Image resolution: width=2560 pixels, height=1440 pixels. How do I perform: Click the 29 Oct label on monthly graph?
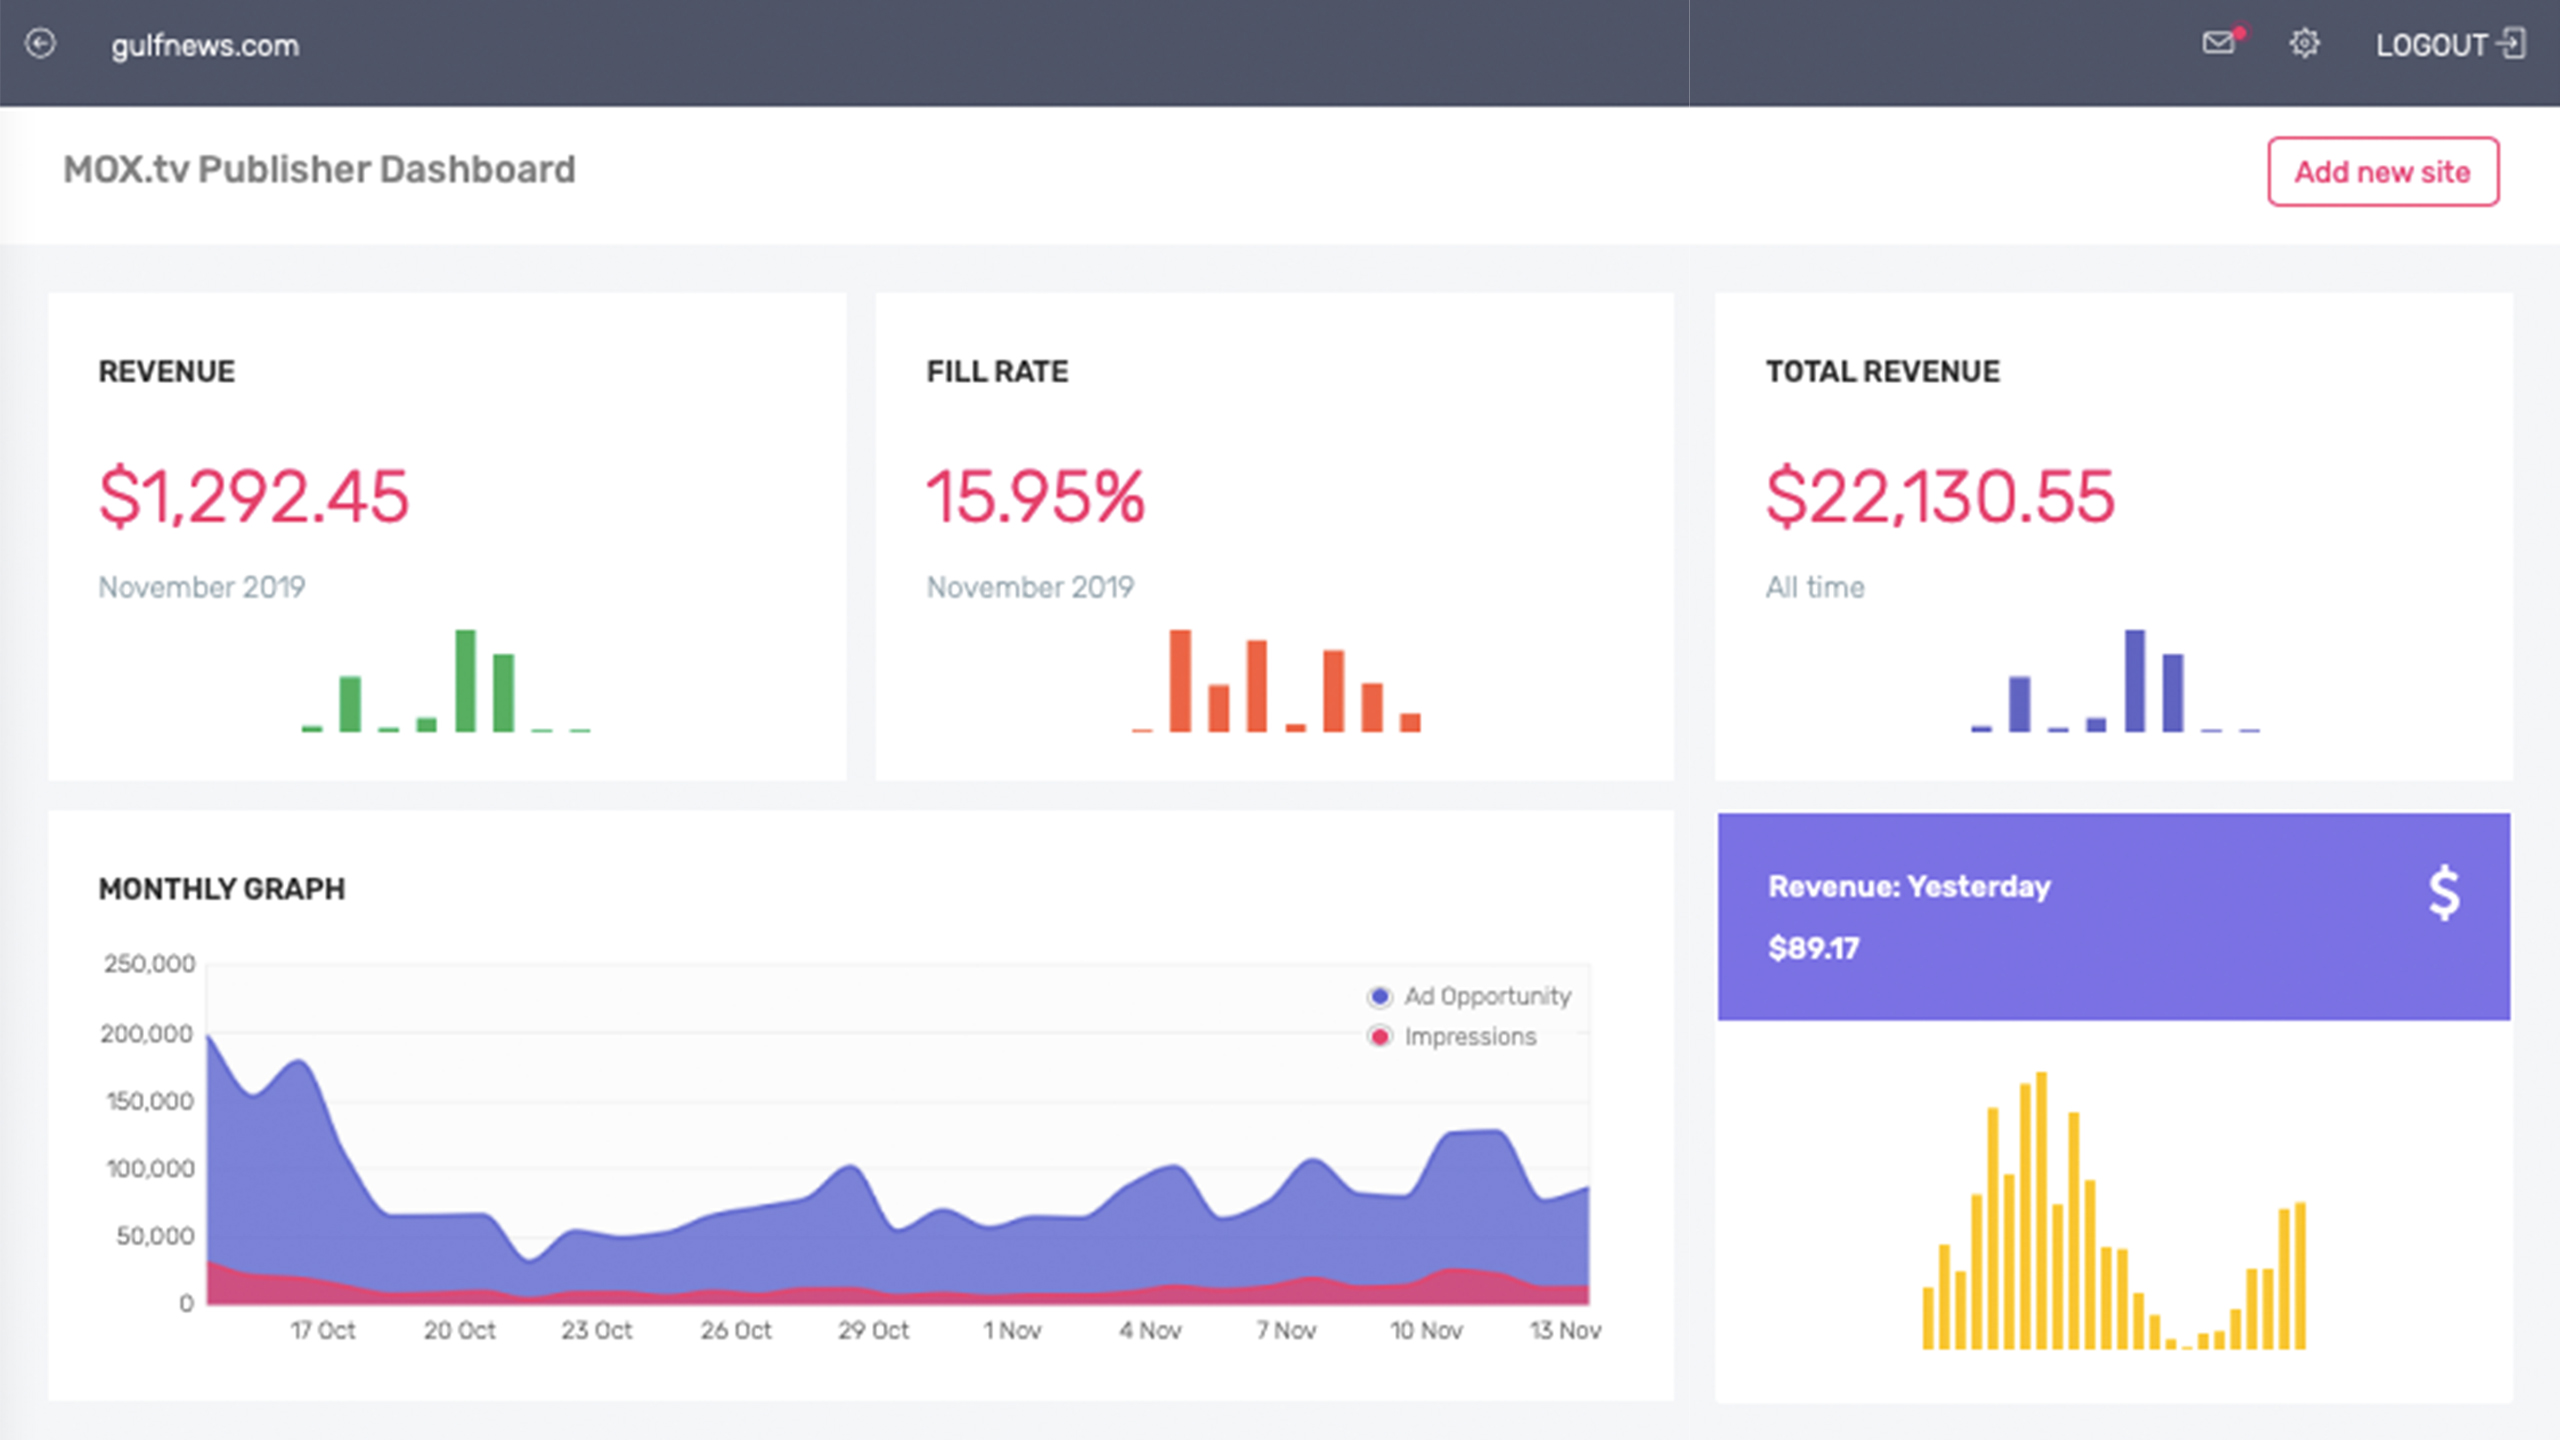click(873, 1330)
